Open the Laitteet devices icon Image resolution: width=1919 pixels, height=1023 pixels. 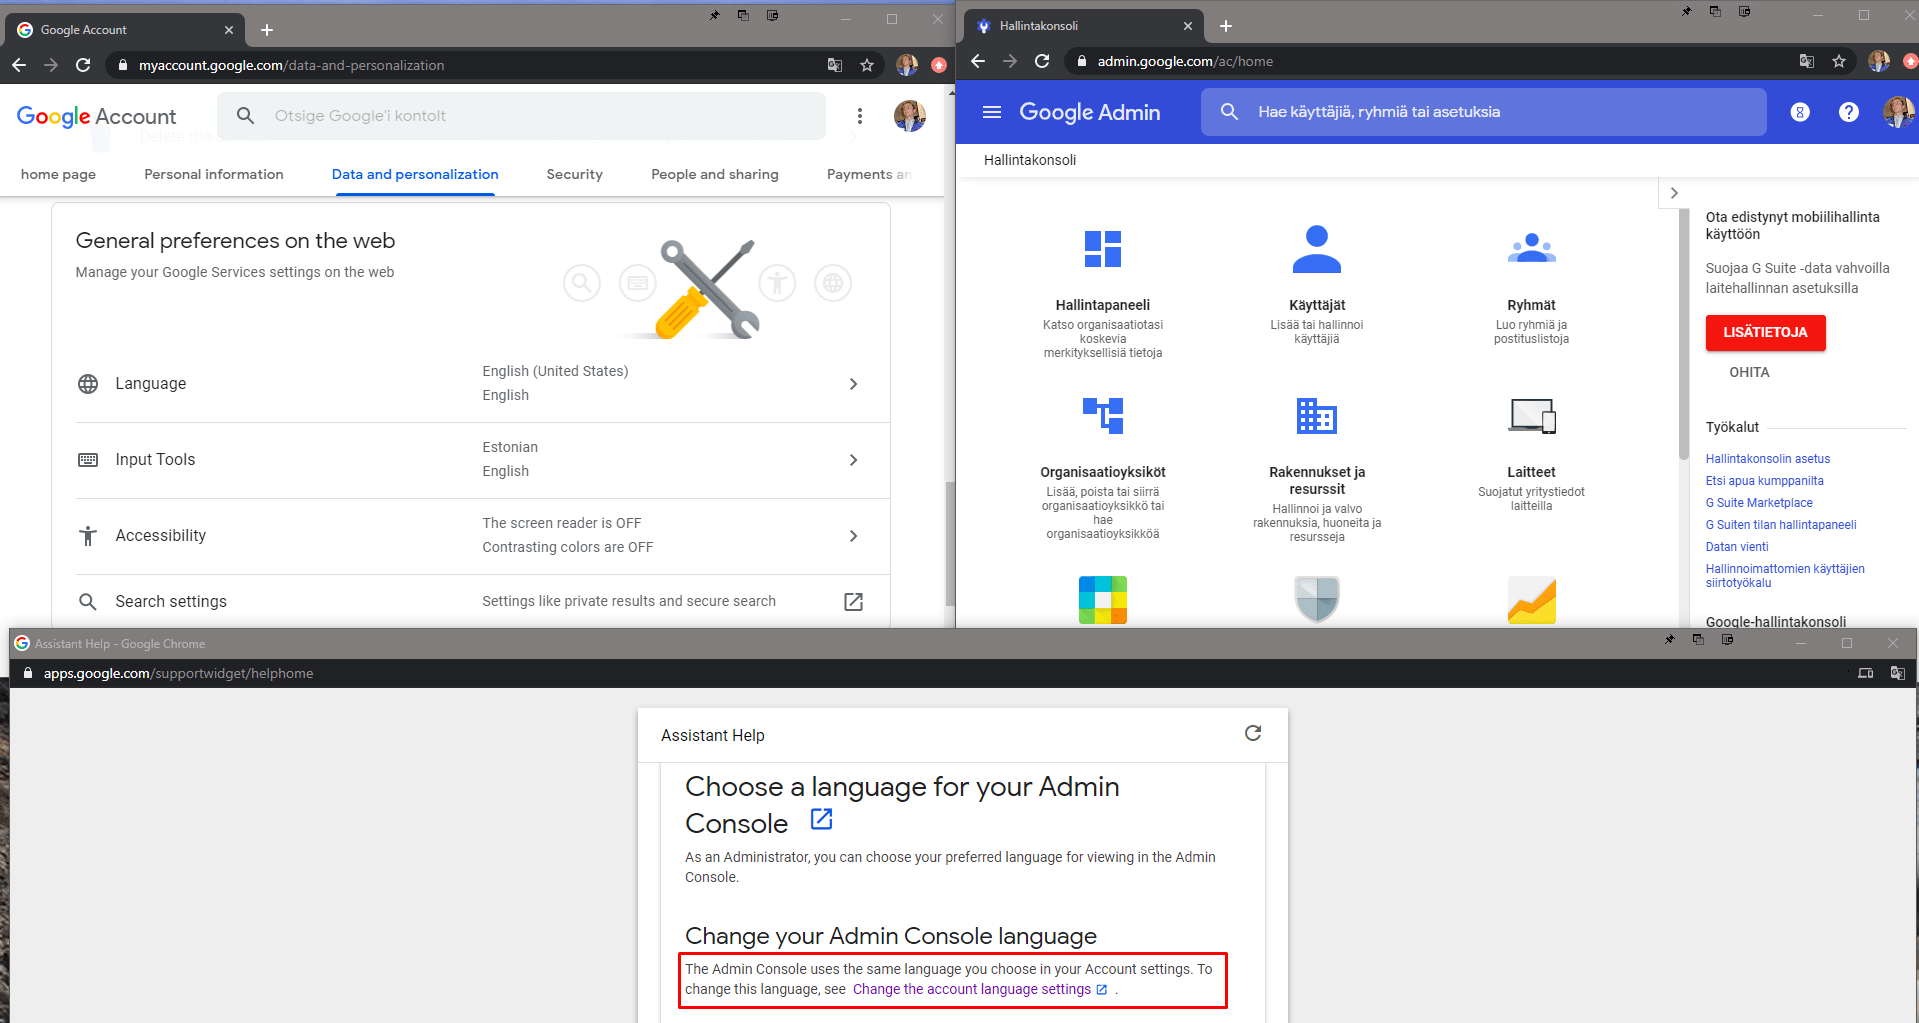pos(1531,415)
